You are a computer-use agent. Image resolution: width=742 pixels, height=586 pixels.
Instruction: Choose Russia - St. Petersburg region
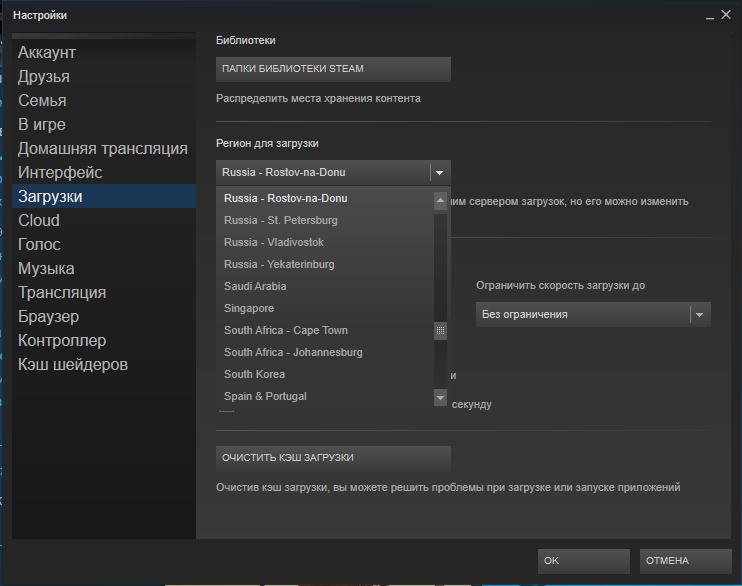(325, 221)
